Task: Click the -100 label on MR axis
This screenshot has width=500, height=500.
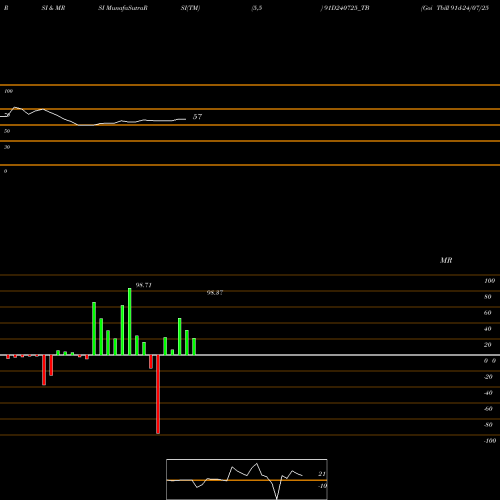Action: 490,441
